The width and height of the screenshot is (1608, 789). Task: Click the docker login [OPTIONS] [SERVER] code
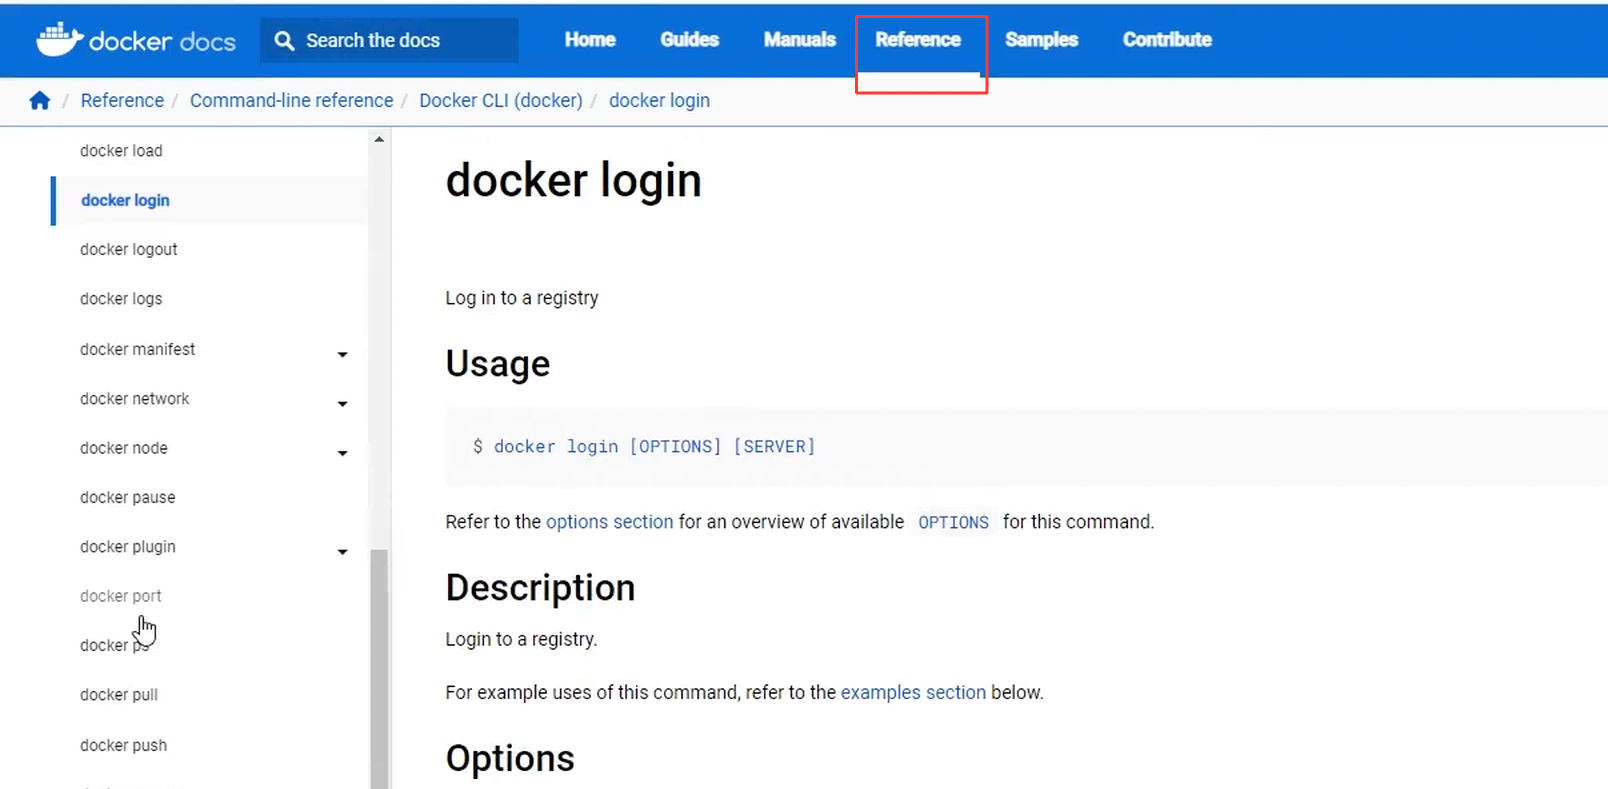pos(655,447)
